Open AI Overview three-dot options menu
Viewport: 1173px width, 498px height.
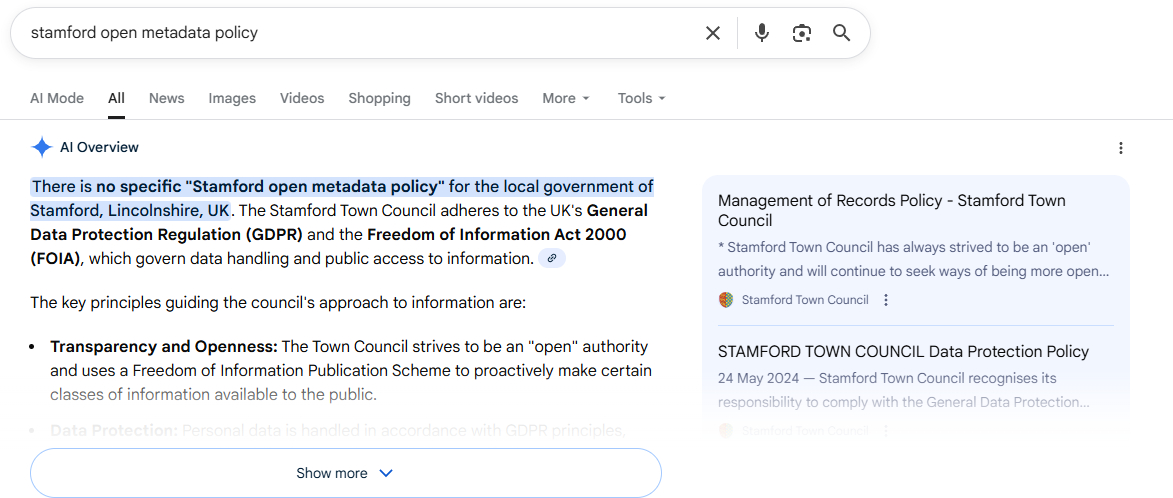(x=1120, y=148)
